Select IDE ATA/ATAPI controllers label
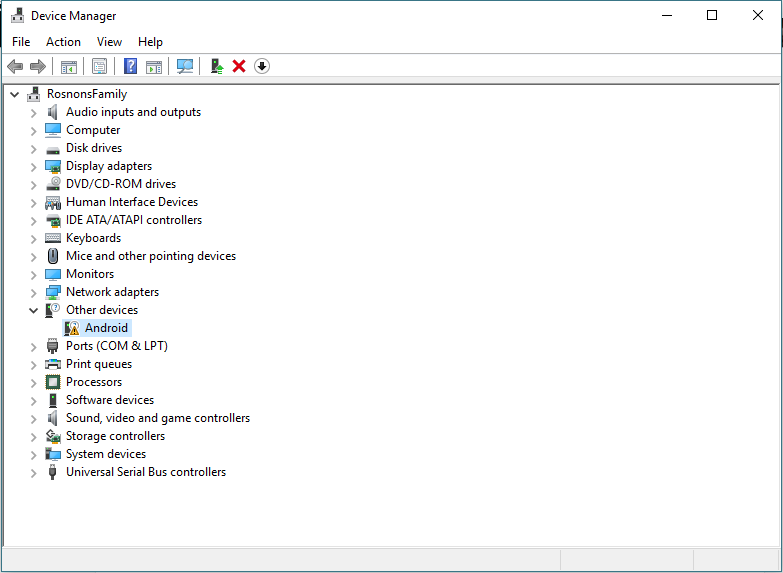Viewport: 783px width, 573px height. (134, 220)
